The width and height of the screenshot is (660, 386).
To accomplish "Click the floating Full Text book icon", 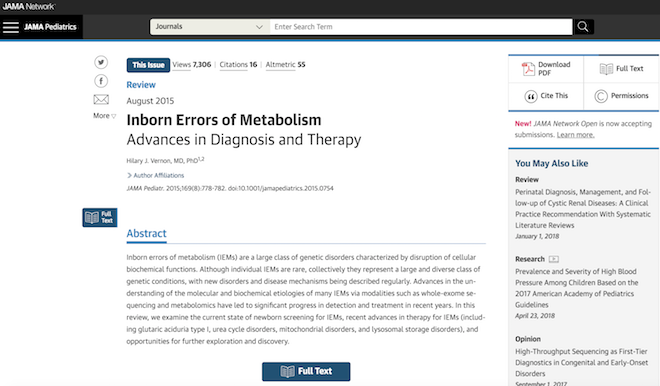I will pos(100,218).
